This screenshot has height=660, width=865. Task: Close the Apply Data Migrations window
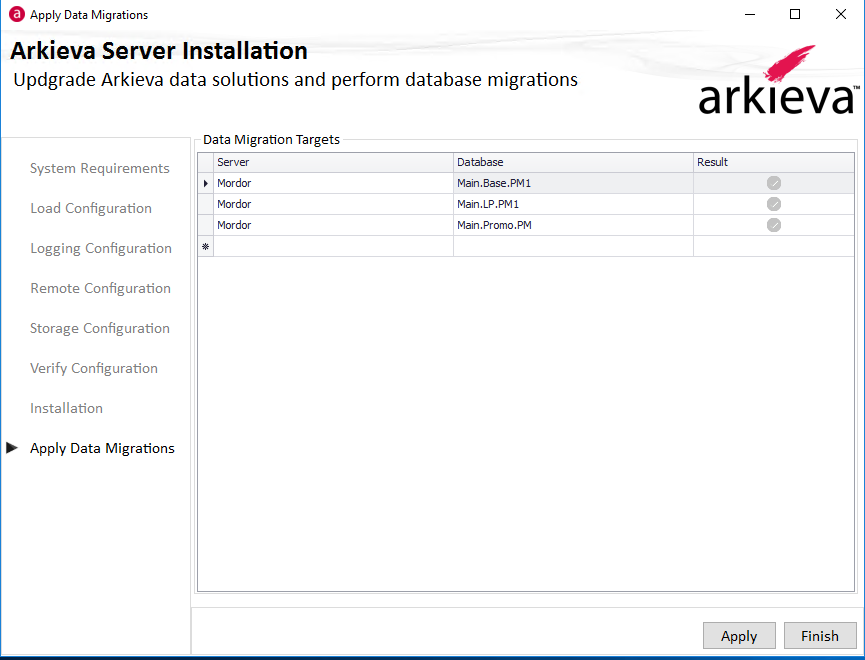click(x=841, y=14)
